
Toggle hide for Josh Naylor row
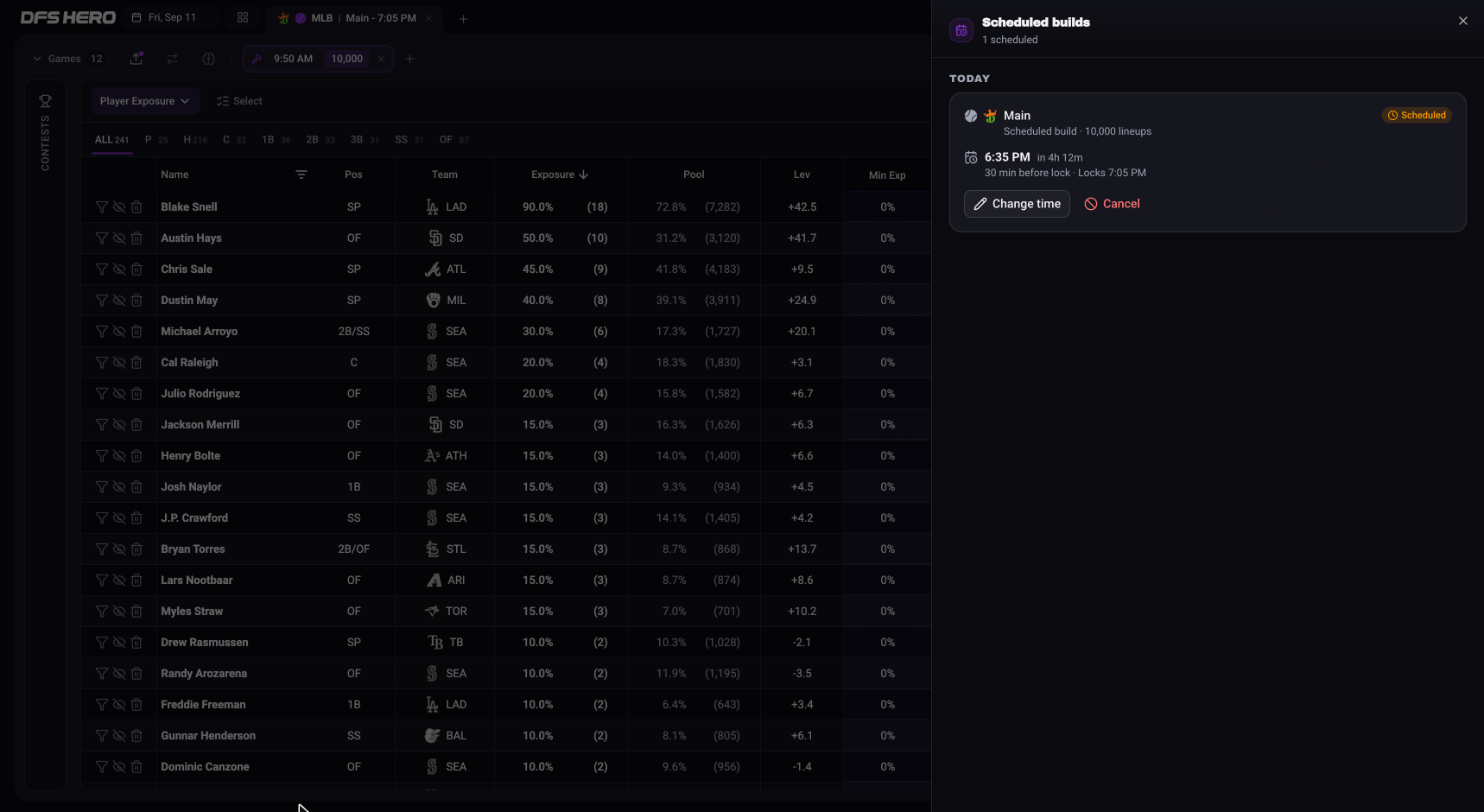pos(119,486)
